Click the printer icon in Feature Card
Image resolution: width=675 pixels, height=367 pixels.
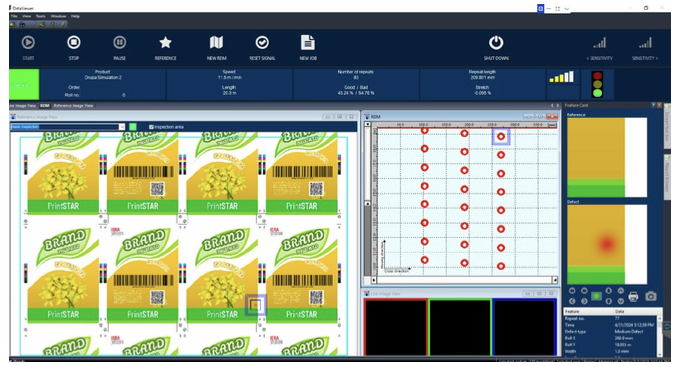pos(633,296)
